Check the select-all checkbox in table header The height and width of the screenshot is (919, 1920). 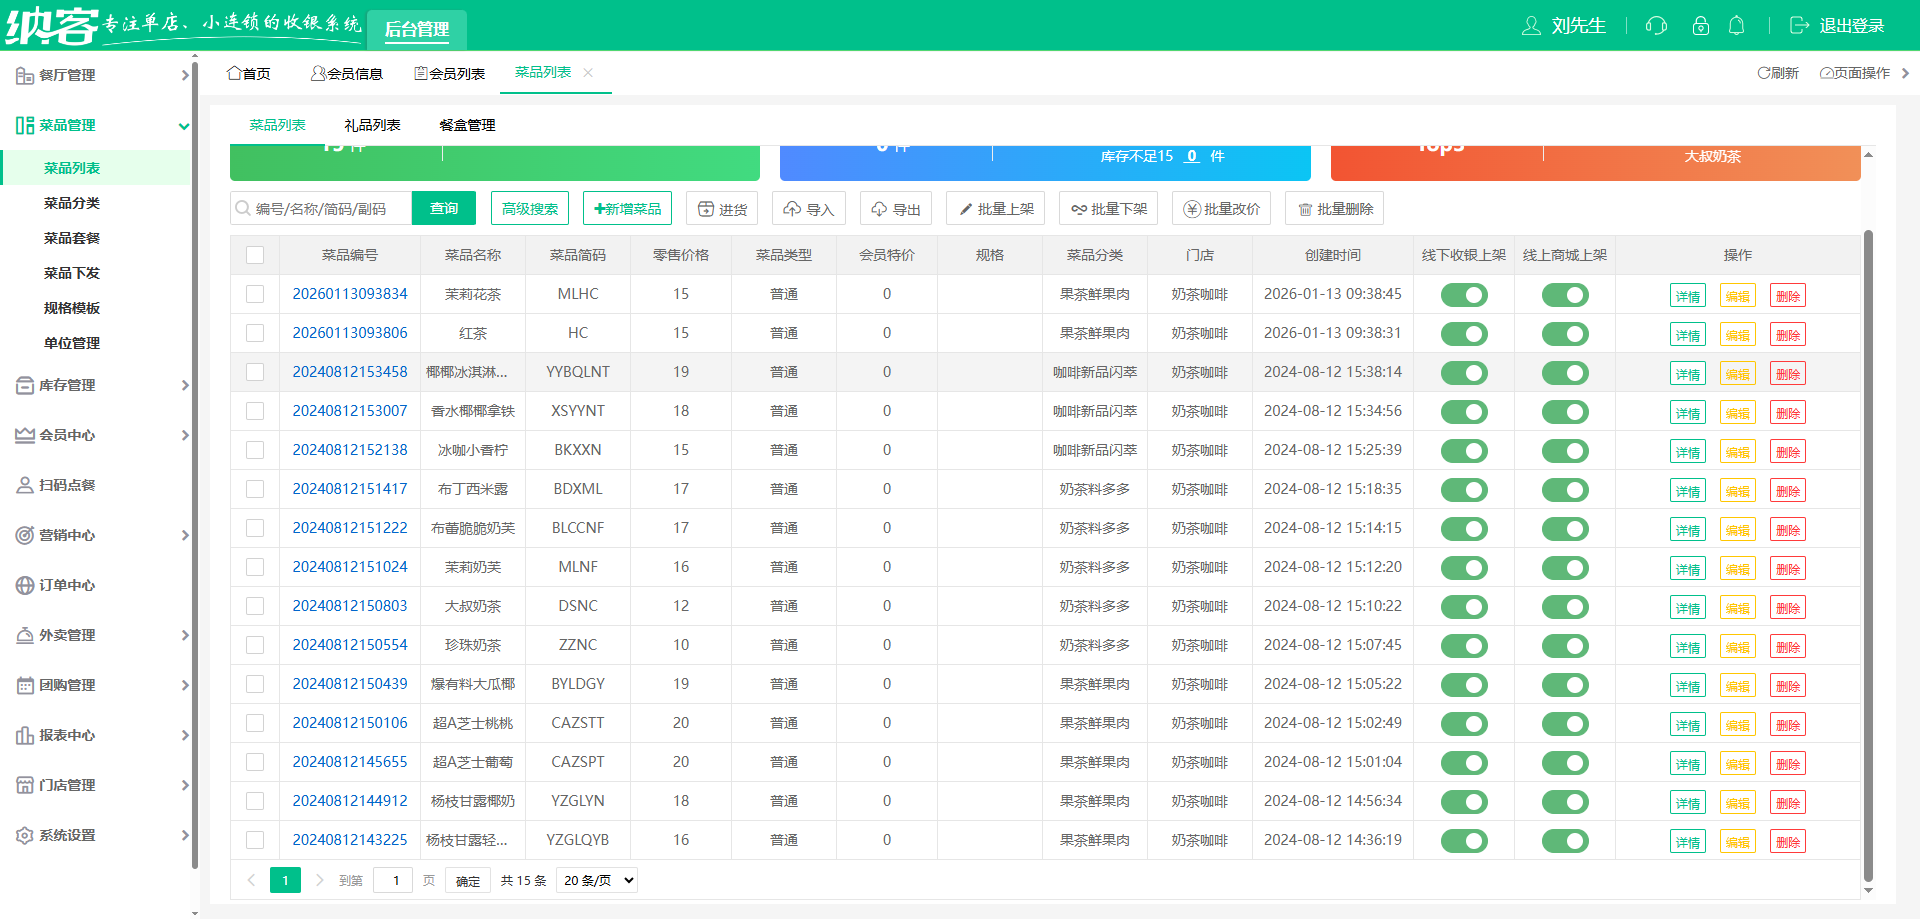[255, 255]
